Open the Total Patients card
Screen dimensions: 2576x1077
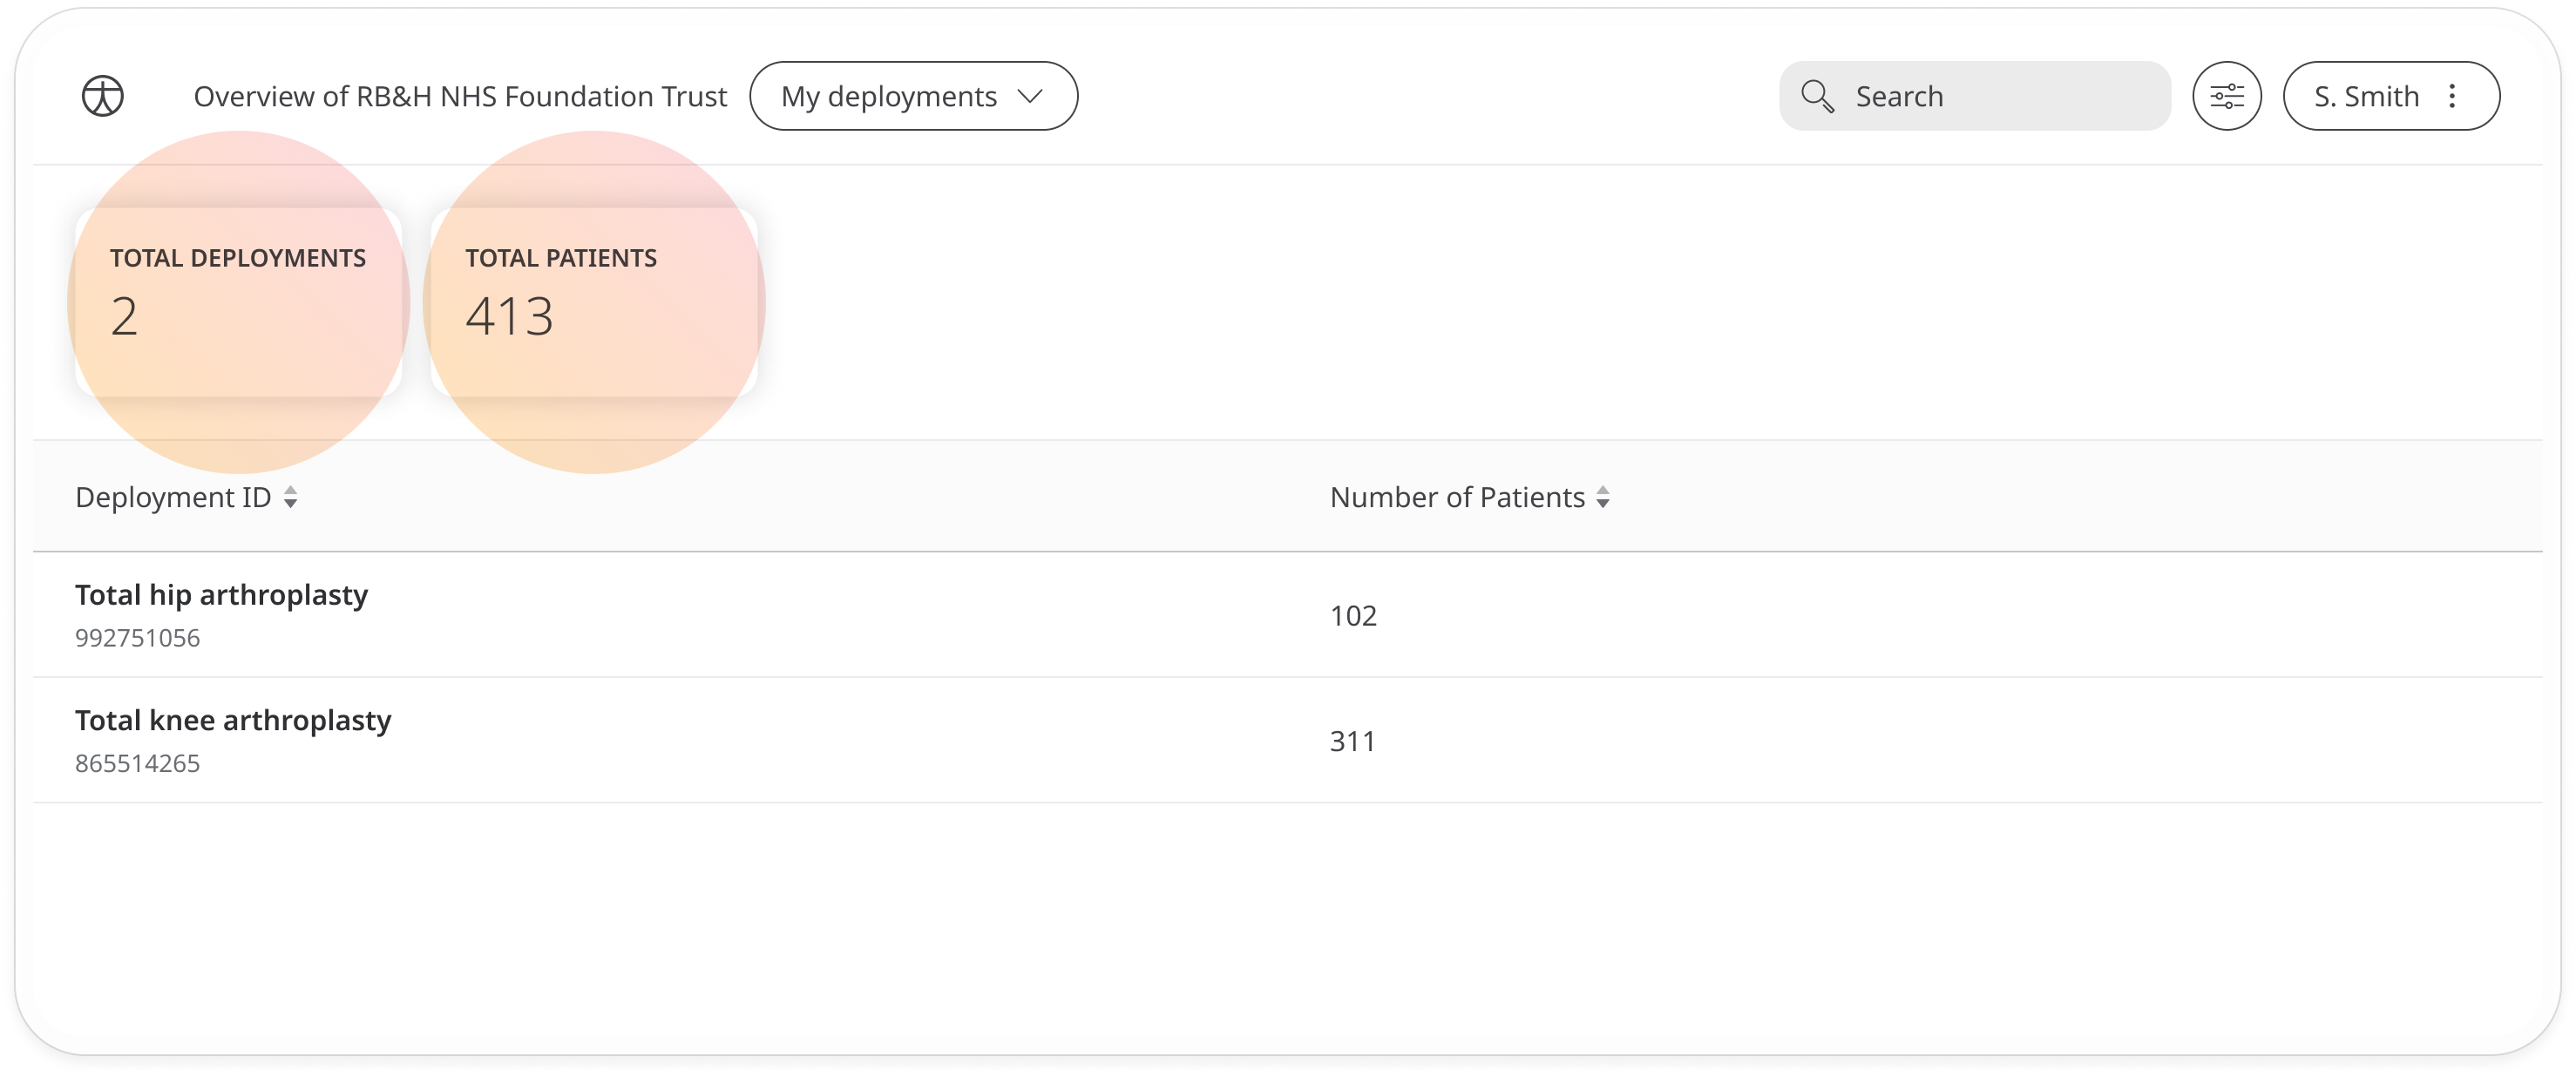click(594, 302)
